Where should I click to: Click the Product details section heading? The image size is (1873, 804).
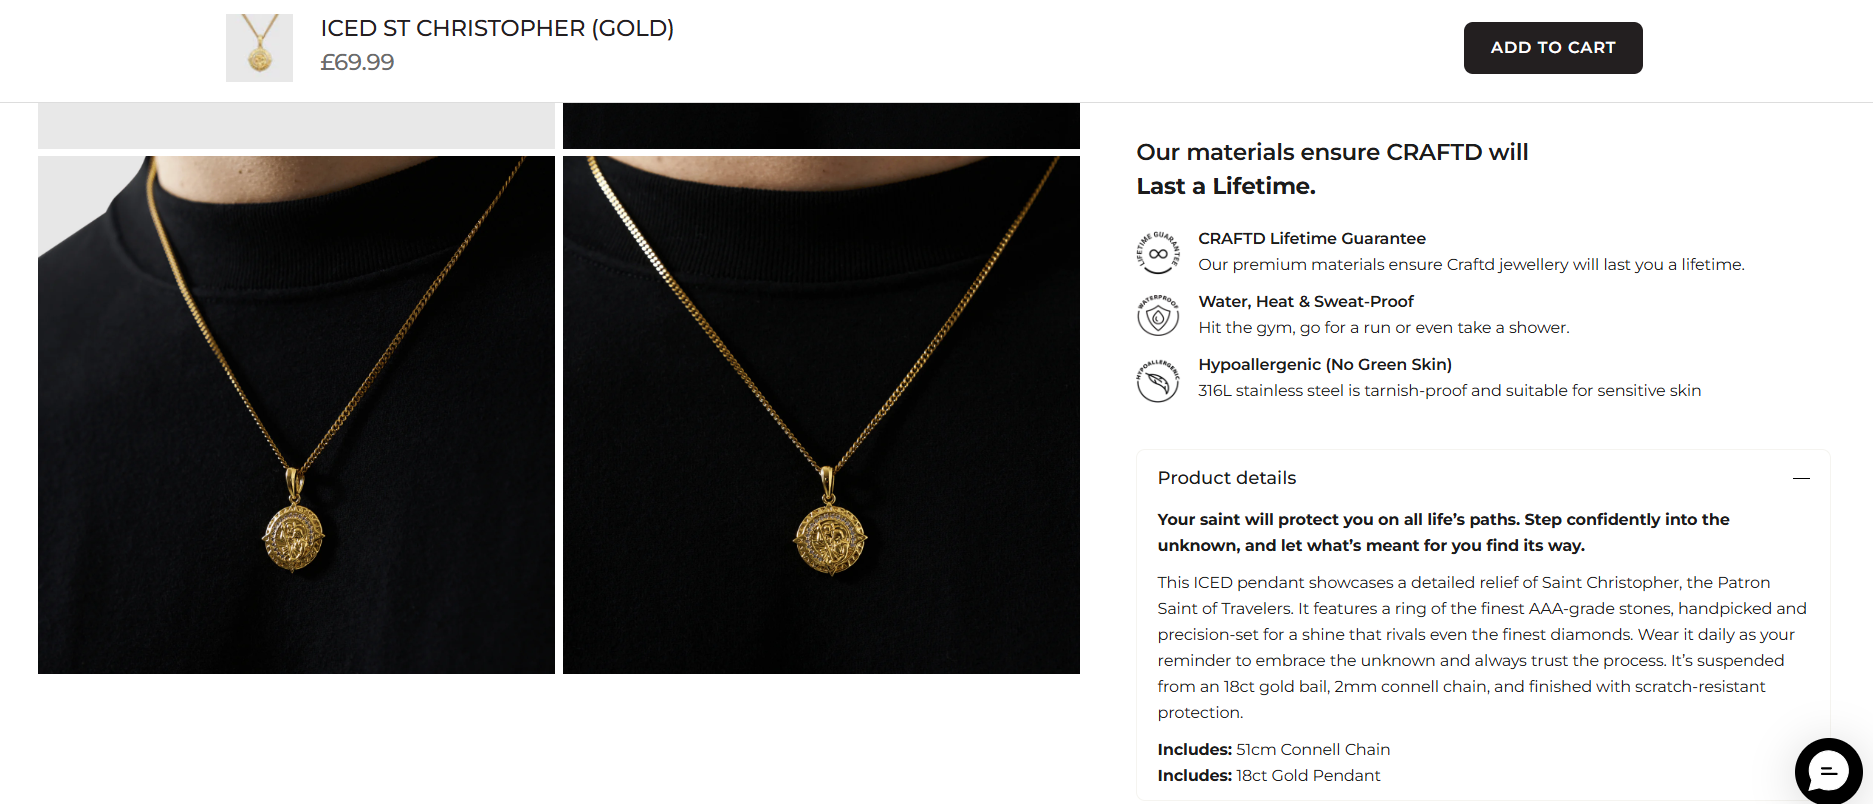pyautogui.click(x=1226, y=478)
